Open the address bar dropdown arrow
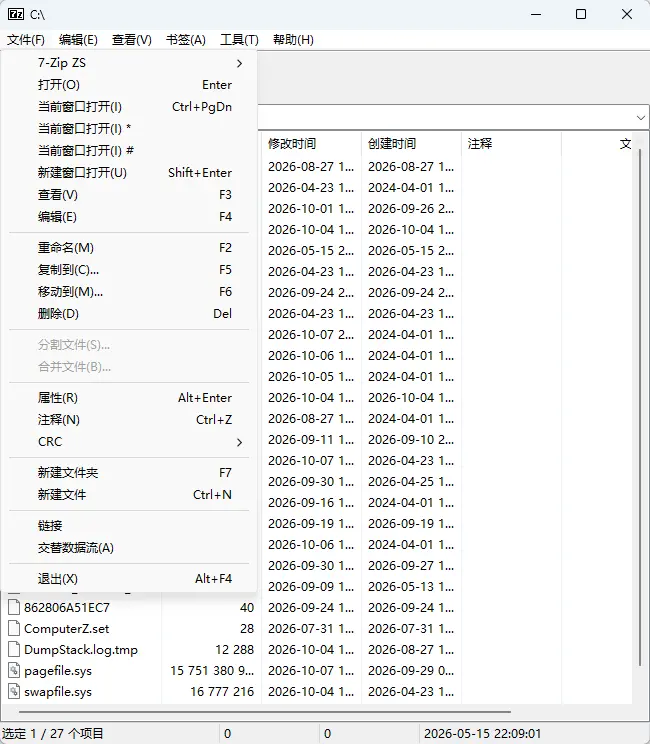The height and width of the screenshot is (744, 650). 641,117
